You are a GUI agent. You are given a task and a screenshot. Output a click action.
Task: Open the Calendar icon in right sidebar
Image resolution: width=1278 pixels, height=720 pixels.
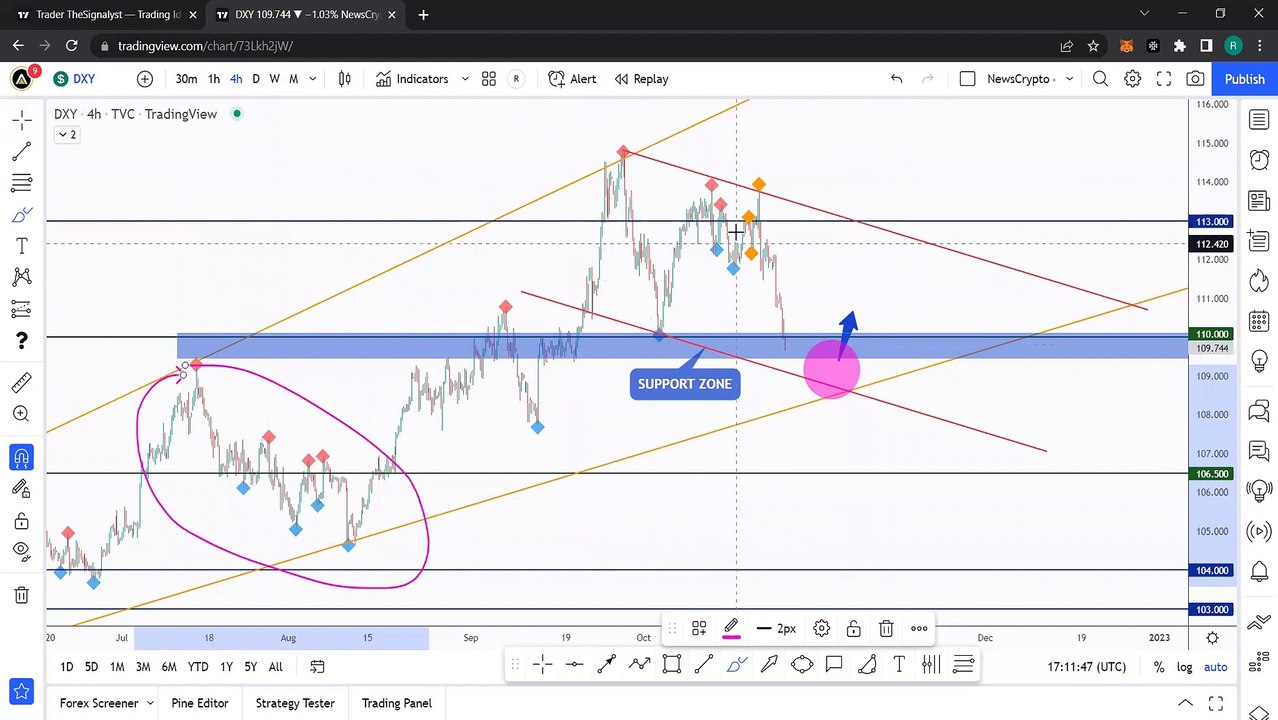(x=1259, y=321)
